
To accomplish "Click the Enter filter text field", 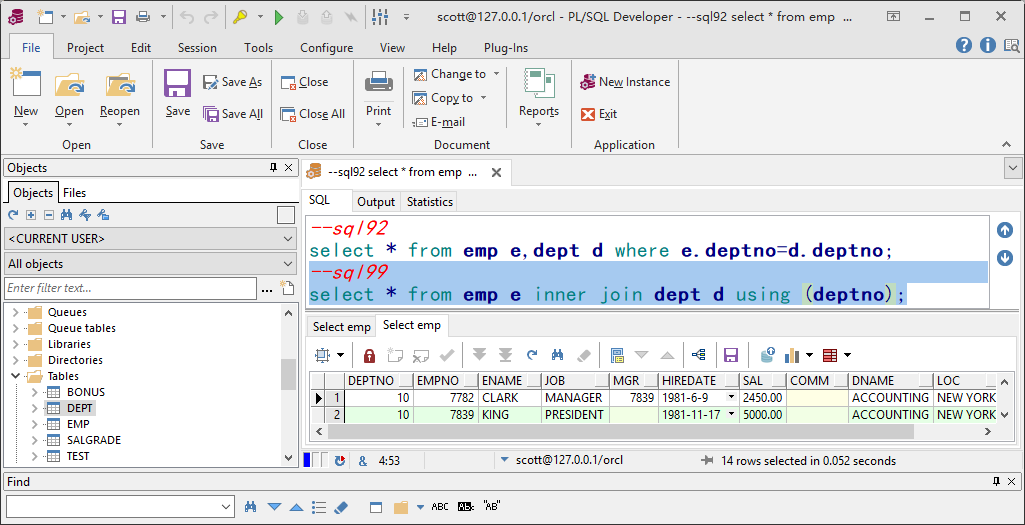I will (131, 288).
